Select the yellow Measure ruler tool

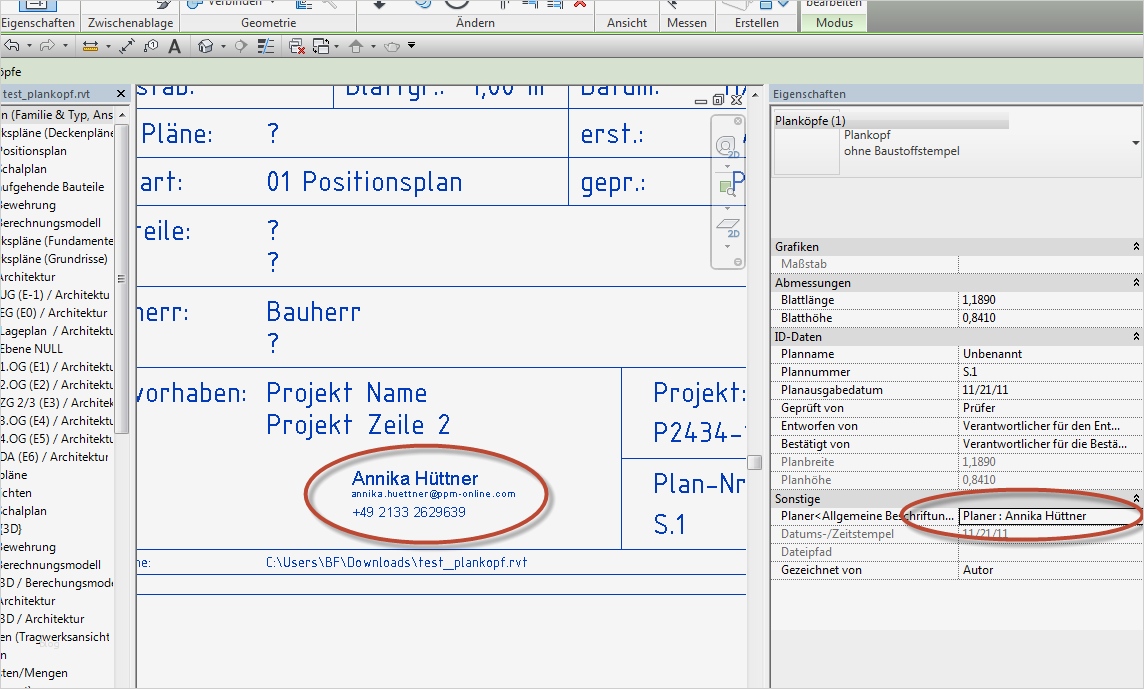point(90,46)
